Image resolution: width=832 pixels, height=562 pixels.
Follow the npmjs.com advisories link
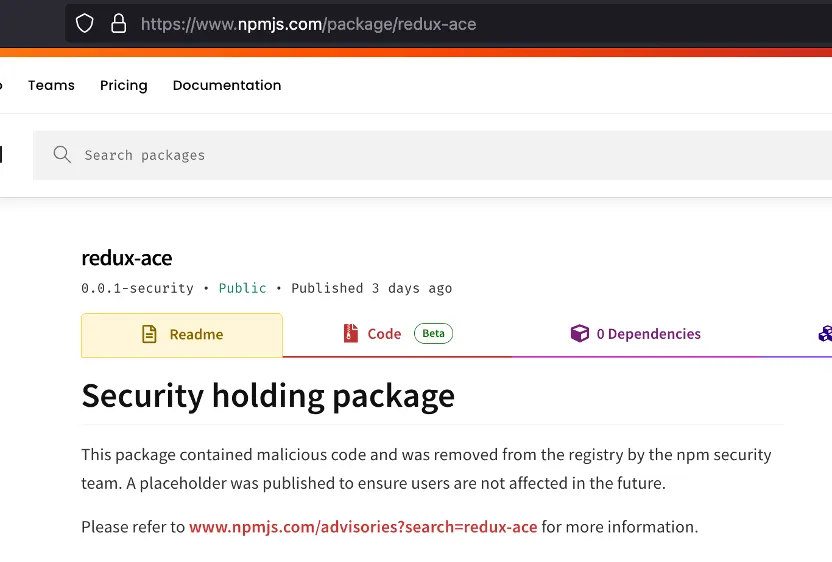363,527
